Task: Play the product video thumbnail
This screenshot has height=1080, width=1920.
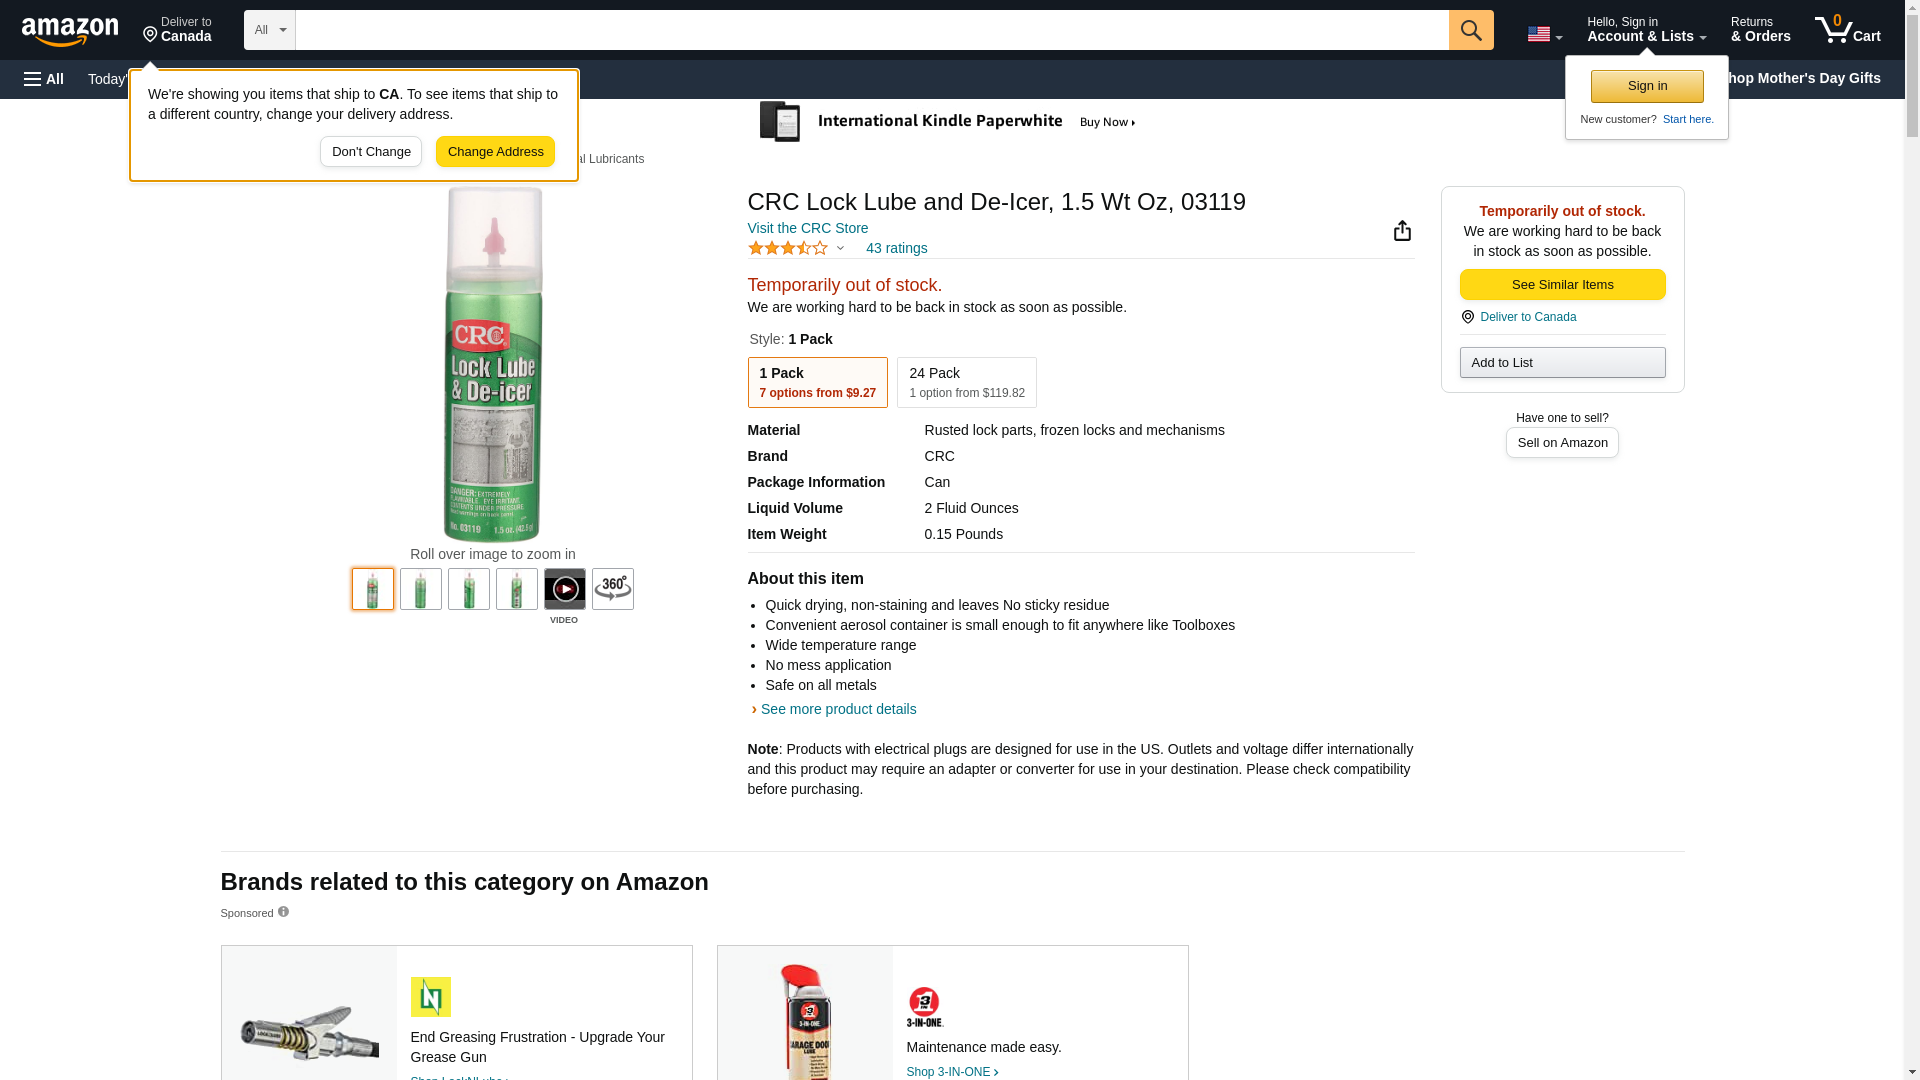Action: tap(564, 589)
